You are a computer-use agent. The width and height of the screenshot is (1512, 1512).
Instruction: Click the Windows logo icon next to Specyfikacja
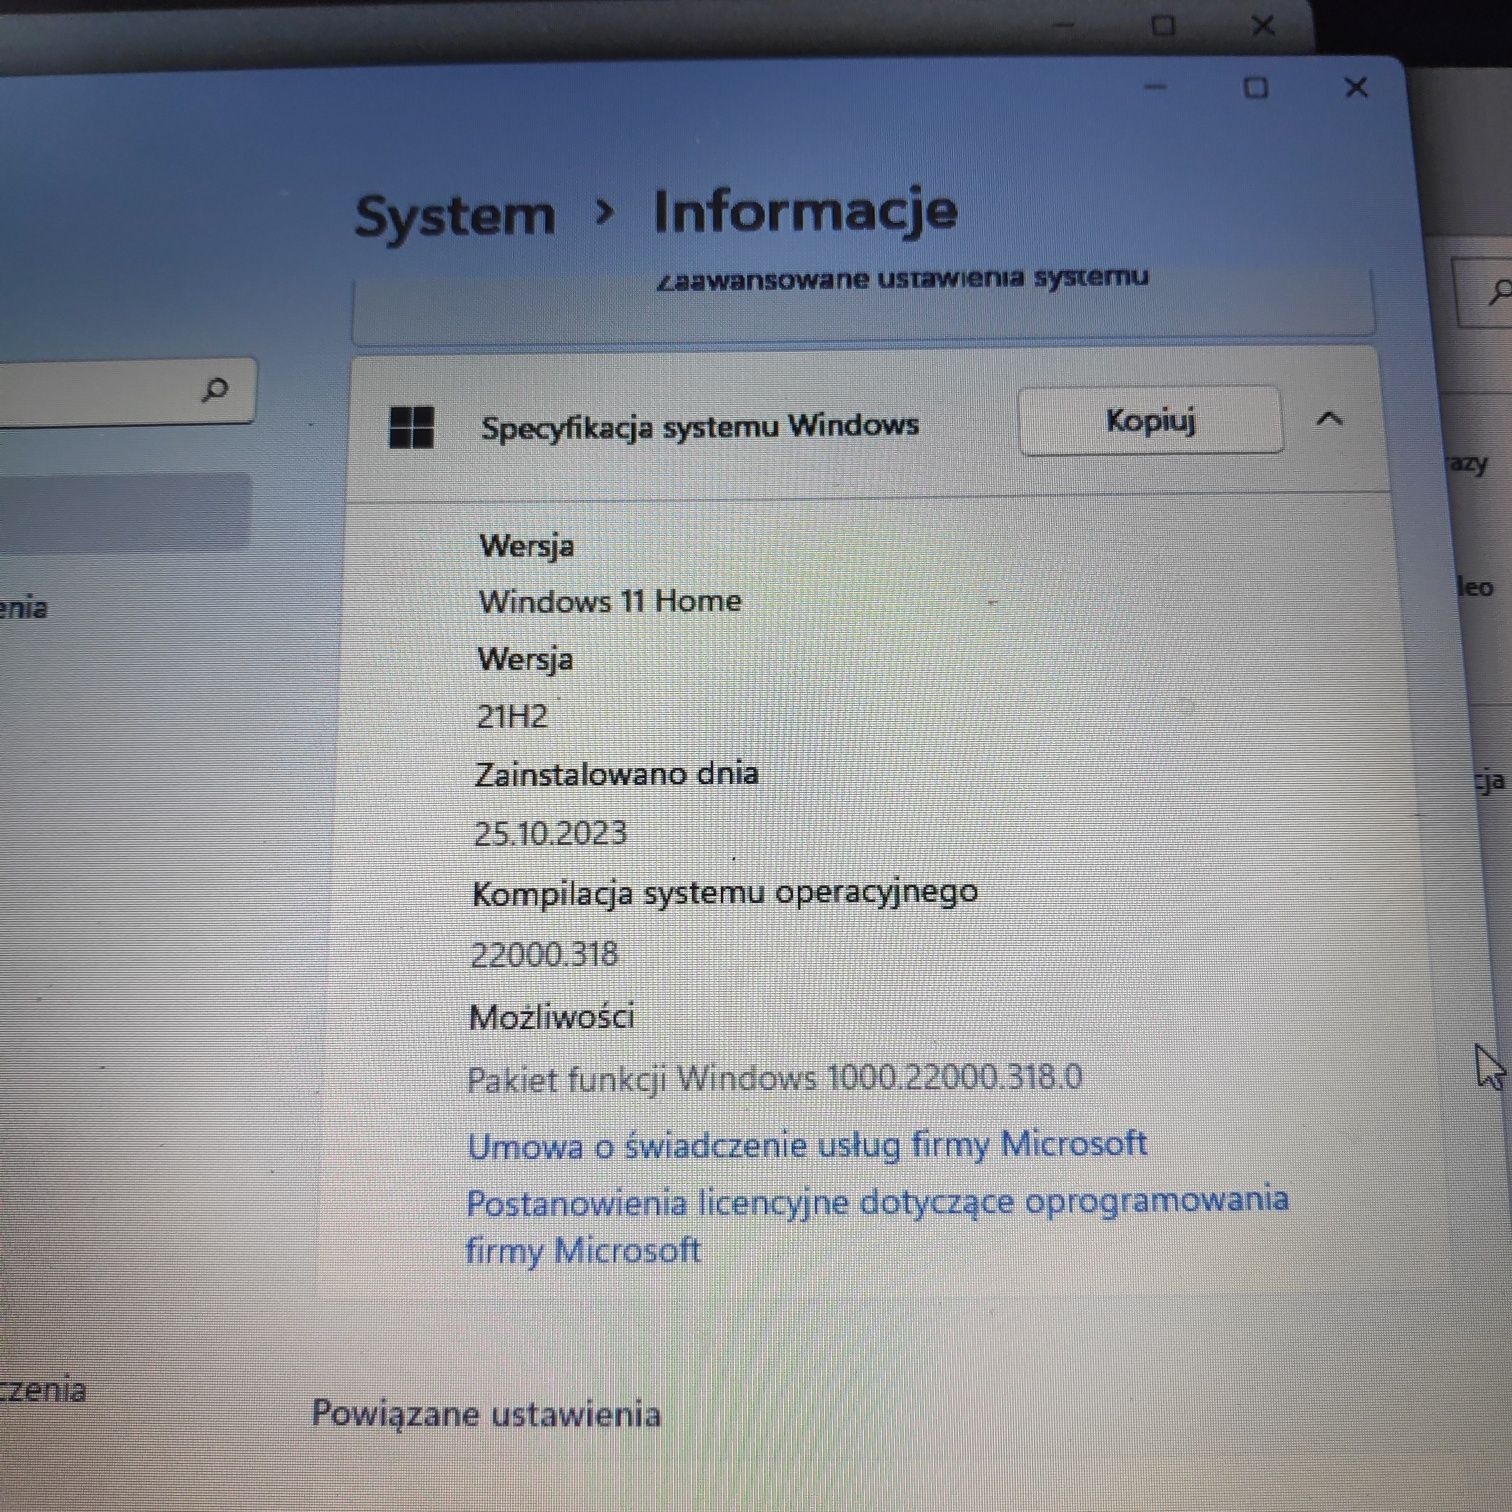[x=411, y=427]
